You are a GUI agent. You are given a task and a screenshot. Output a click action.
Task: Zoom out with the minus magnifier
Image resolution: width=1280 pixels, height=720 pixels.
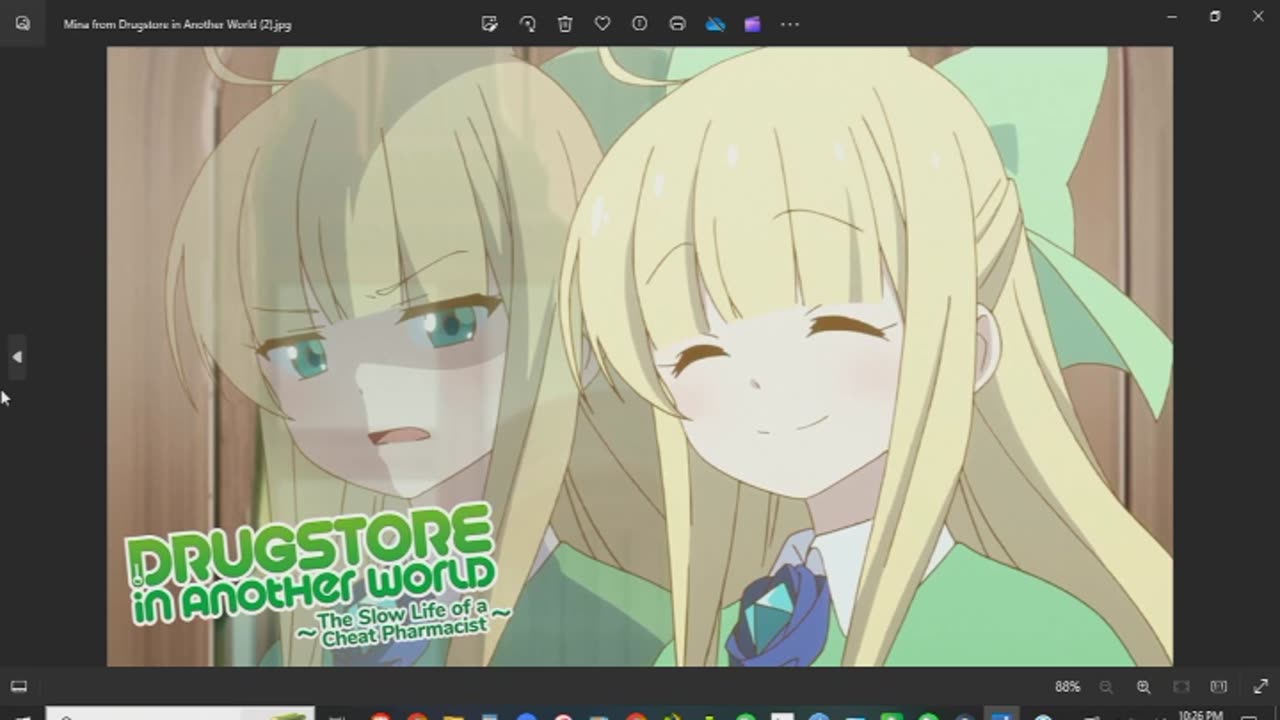point(1106,687)
